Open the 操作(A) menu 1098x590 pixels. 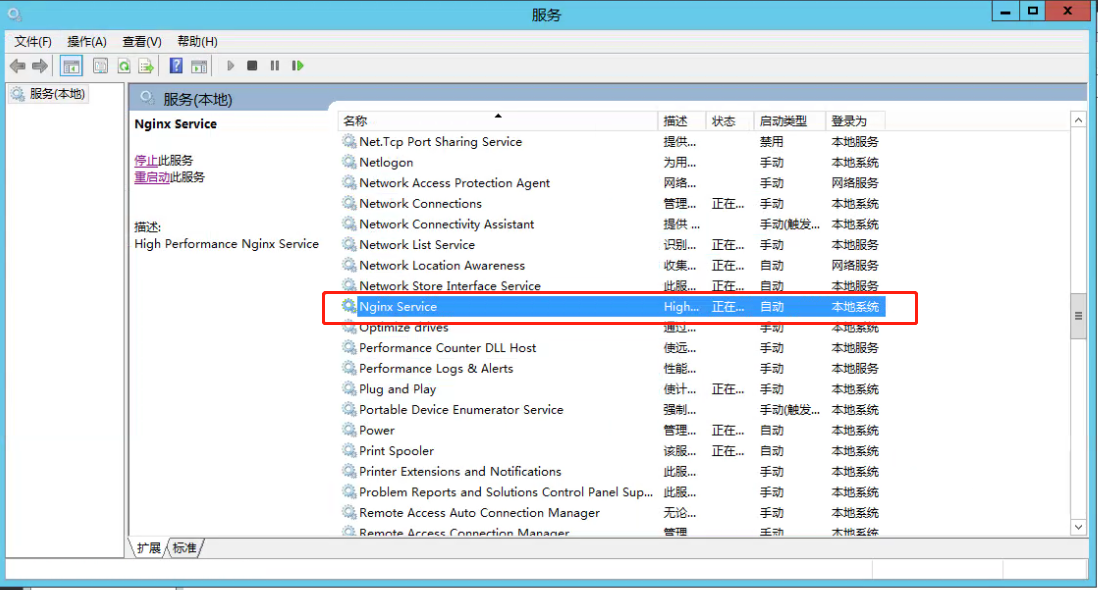pyautogui.click(x=87, y=41)
